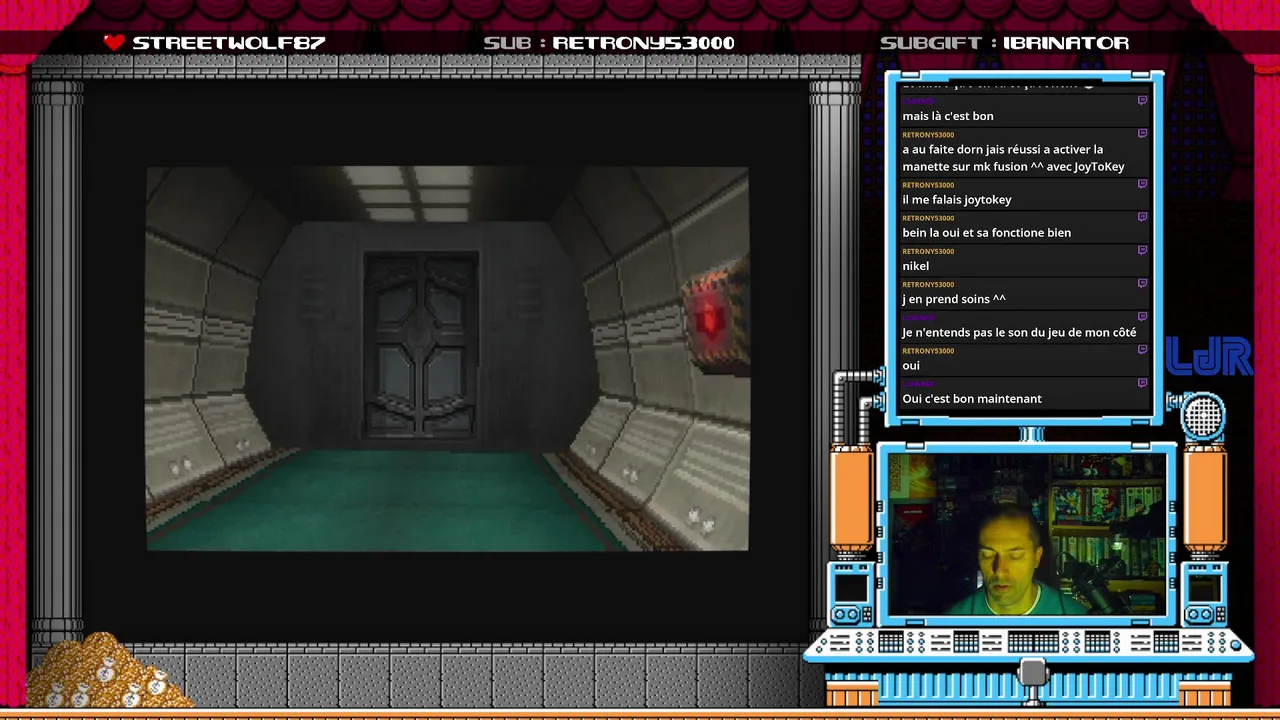Click the round microphone grille icon beside chat
Viewport: 1280px width, 720px height.
1203,415
